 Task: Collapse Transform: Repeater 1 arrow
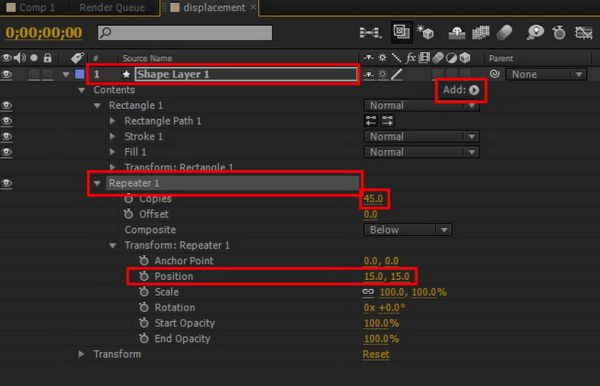click(x=112, y=245)
